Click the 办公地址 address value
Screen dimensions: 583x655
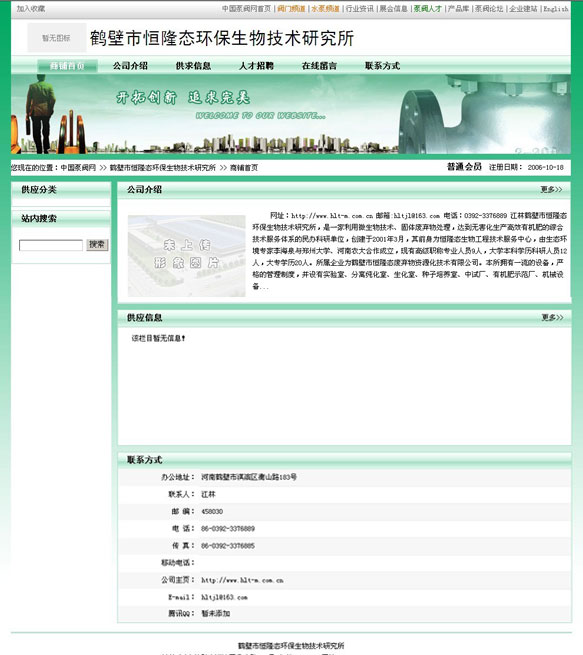point(249,477)
